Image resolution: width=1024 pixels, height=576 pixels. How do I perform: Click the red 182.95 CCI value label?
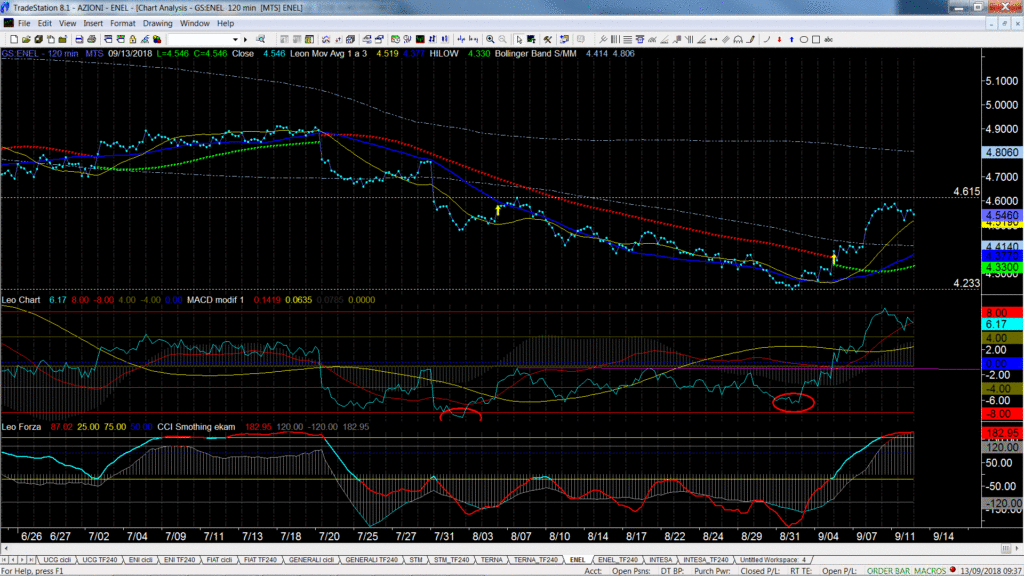pyautogui.click(x=1002, y=434)
